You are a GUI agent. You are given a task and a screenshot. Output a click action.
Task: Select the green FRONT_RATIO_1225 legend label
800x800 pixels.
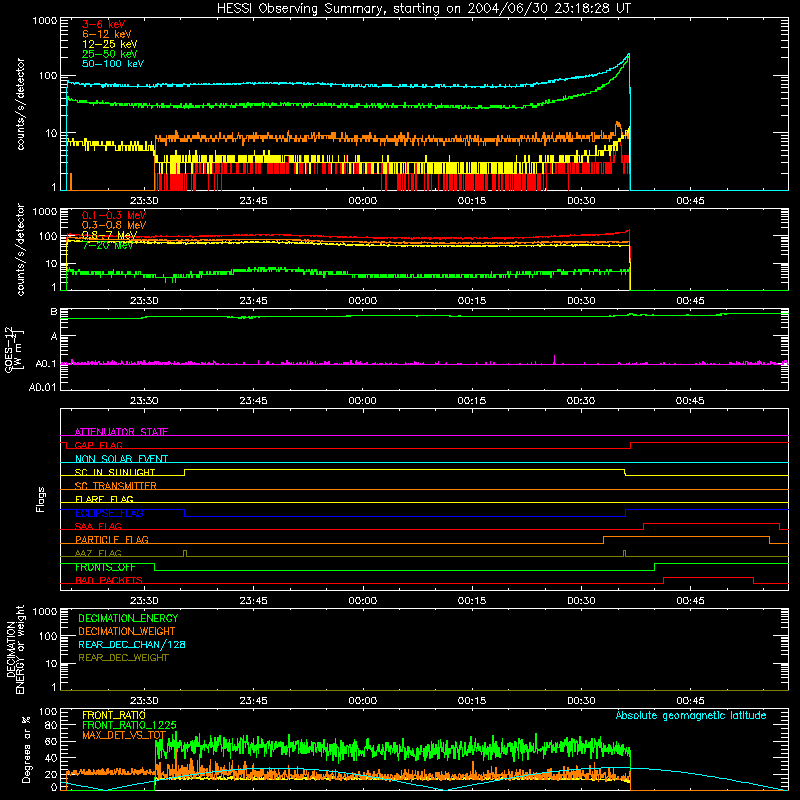coord(129,725)
